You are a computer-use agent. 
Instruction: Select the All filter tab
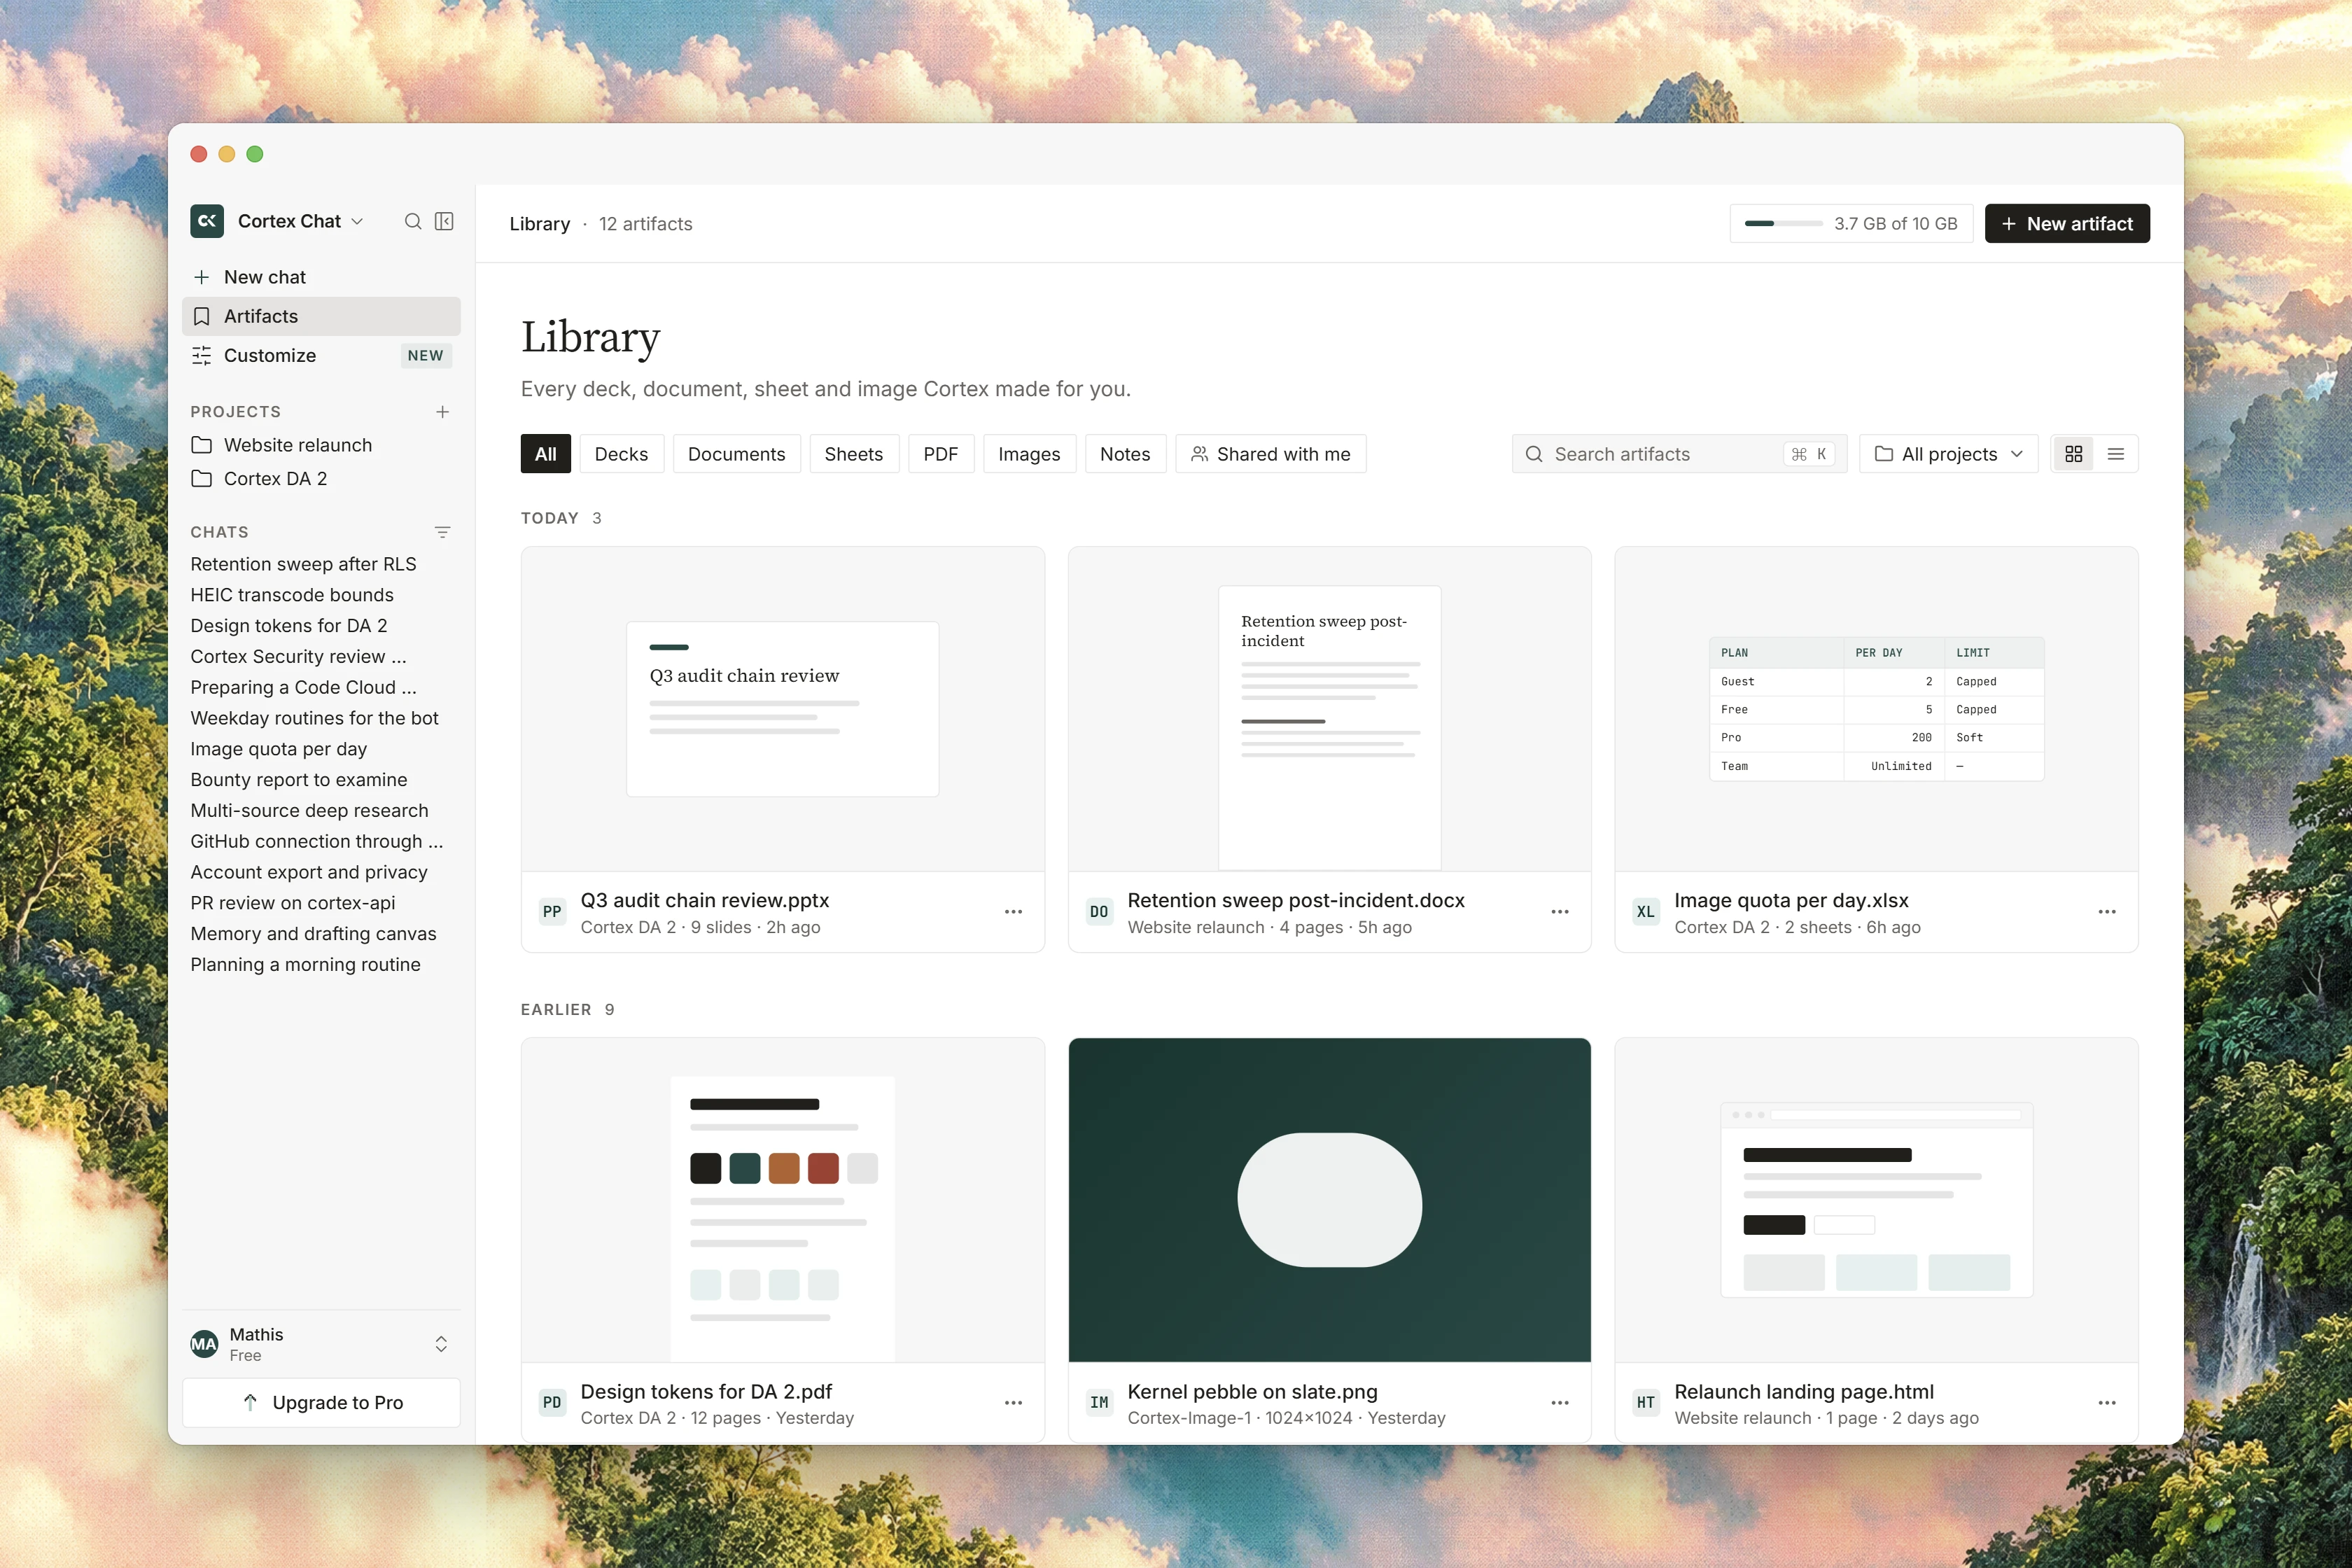546,454
